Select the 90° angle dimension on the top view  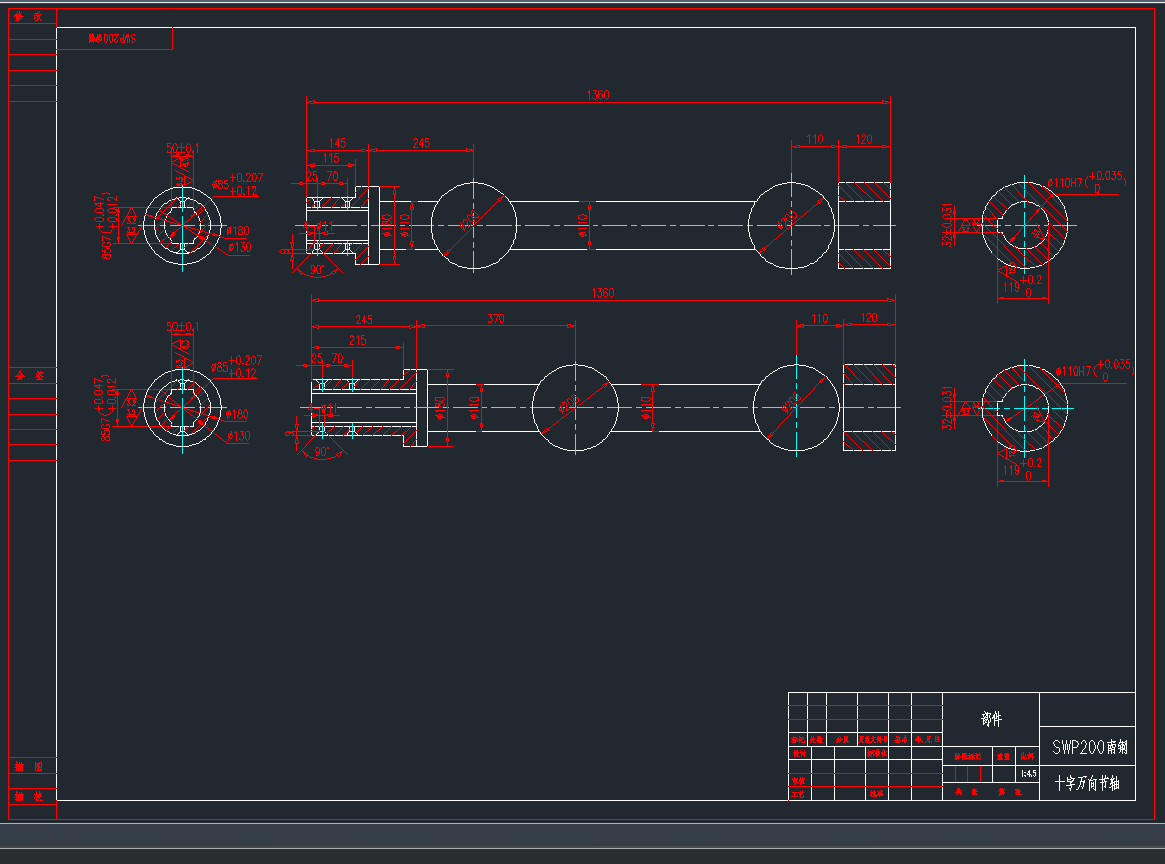coord(317,270)
